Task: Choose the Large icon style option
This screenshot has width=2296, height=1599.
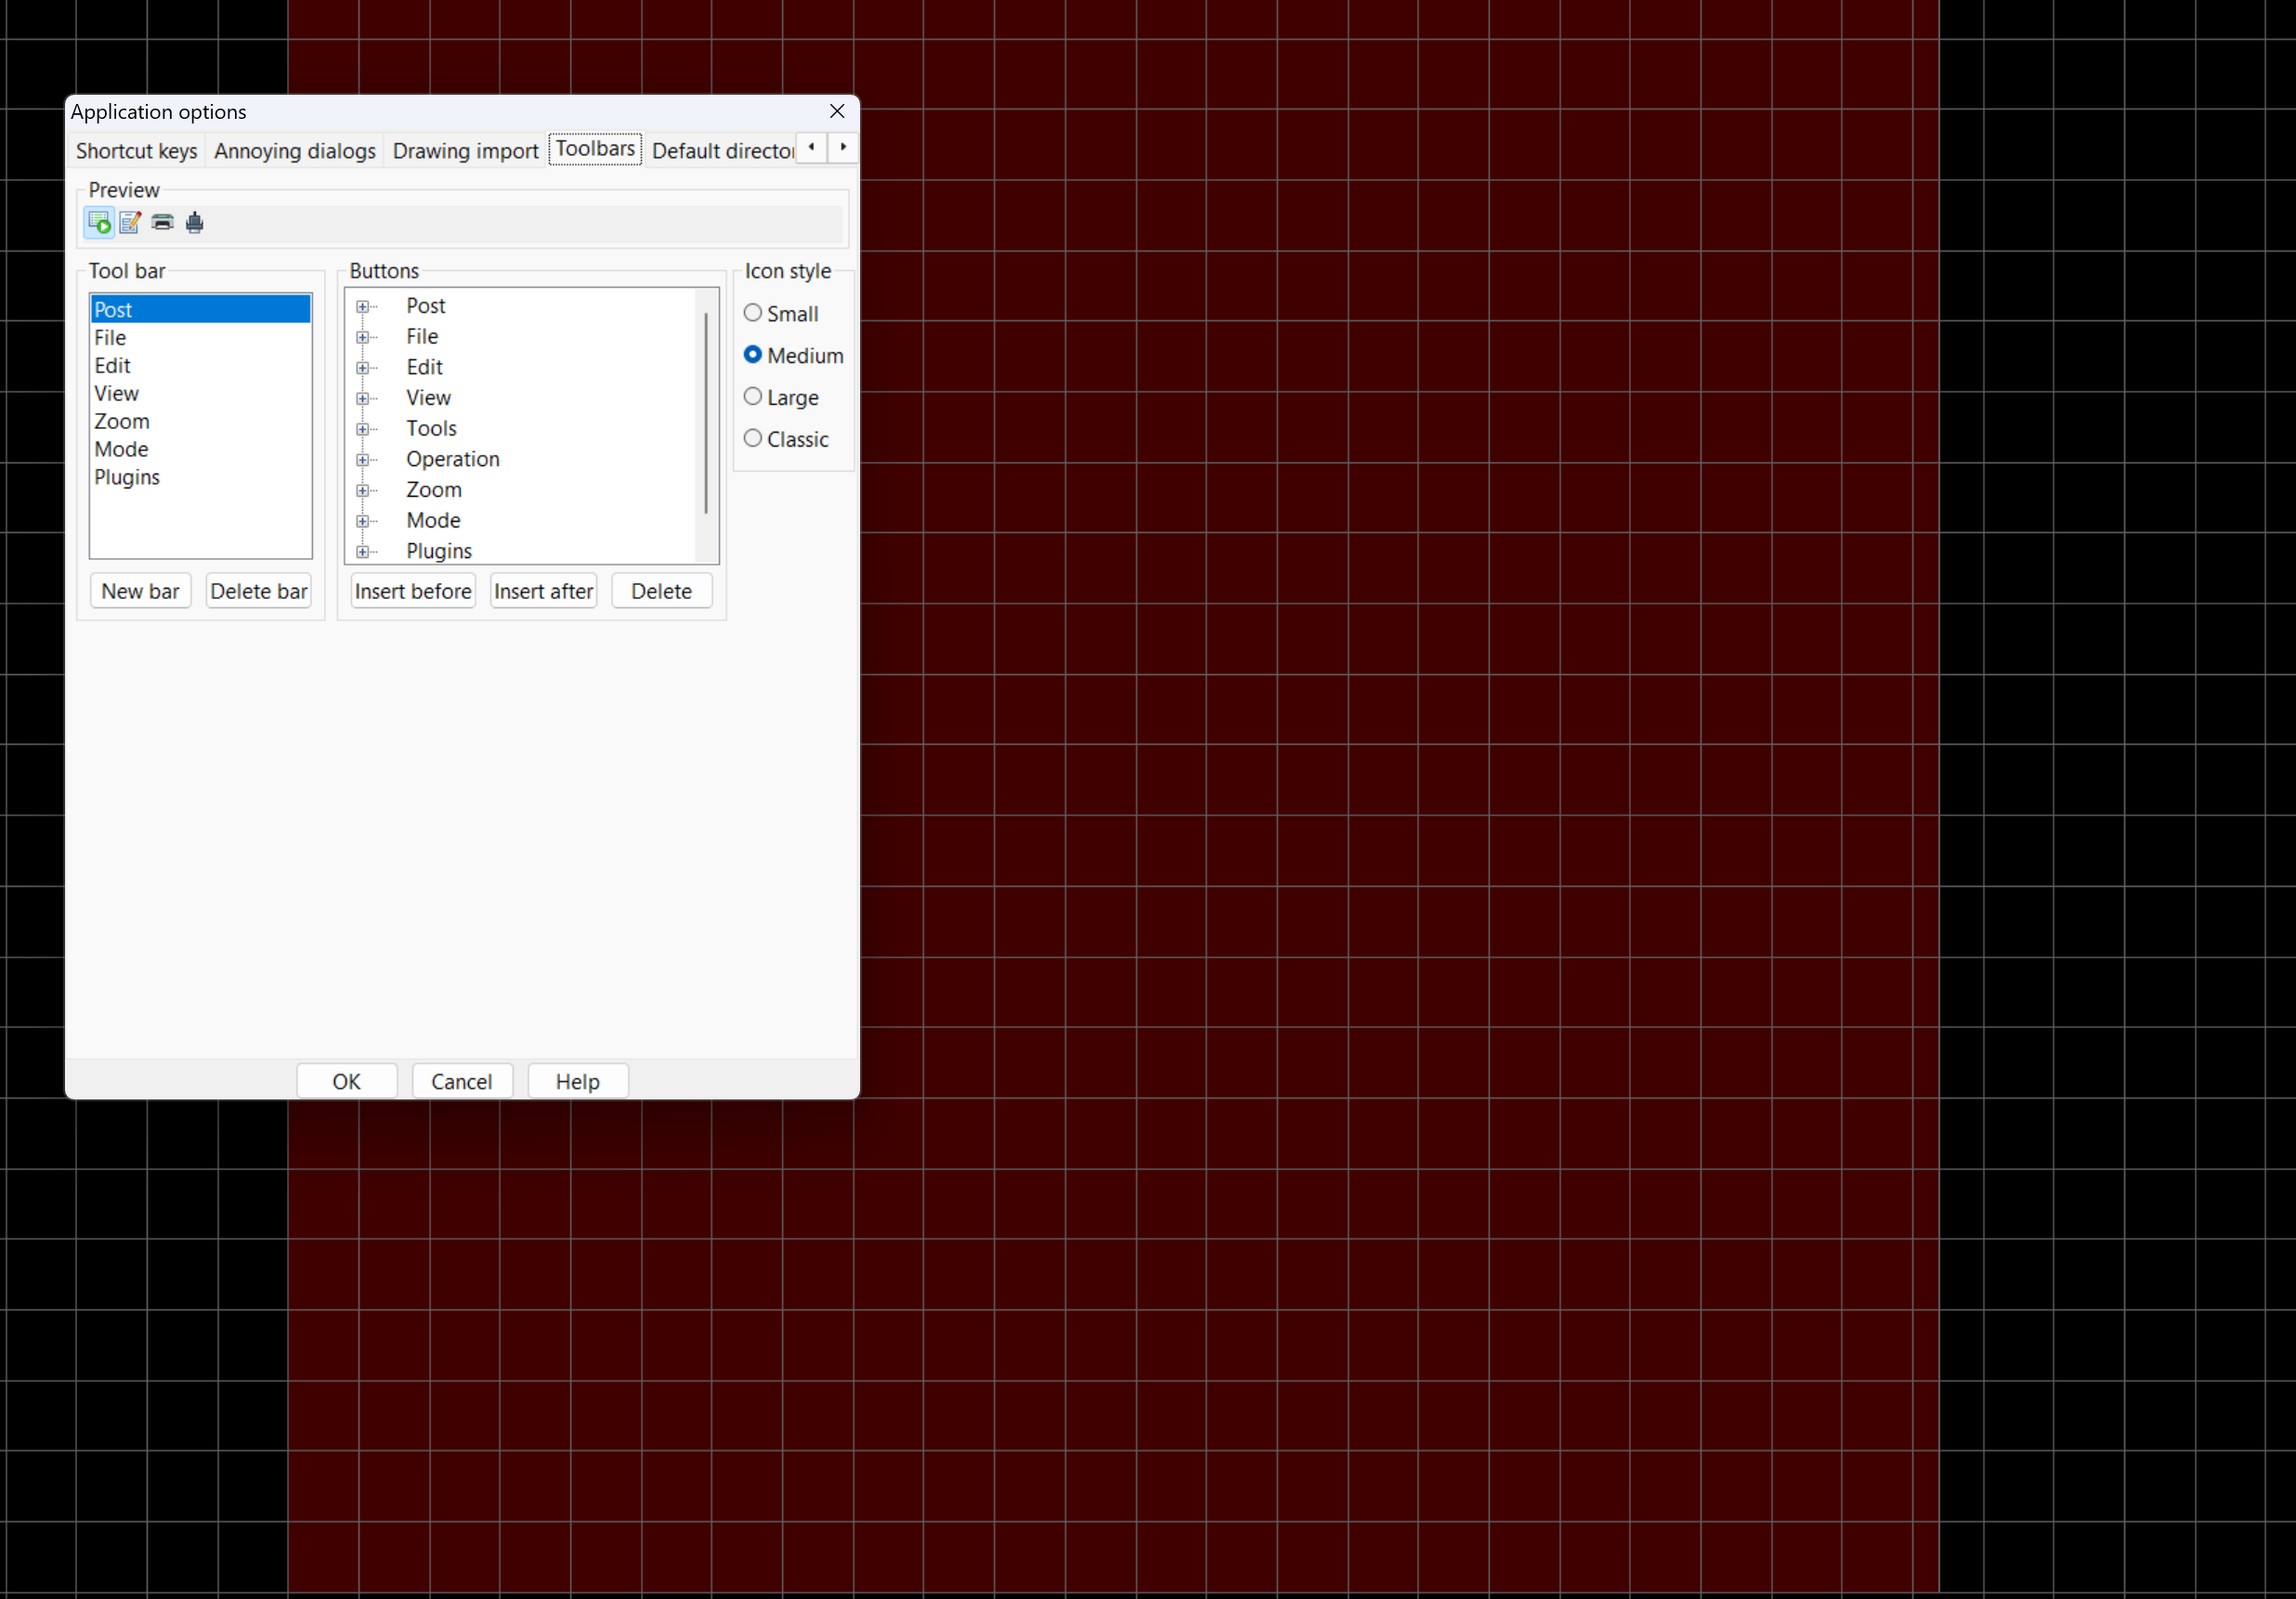Action: tap(753, 397)
